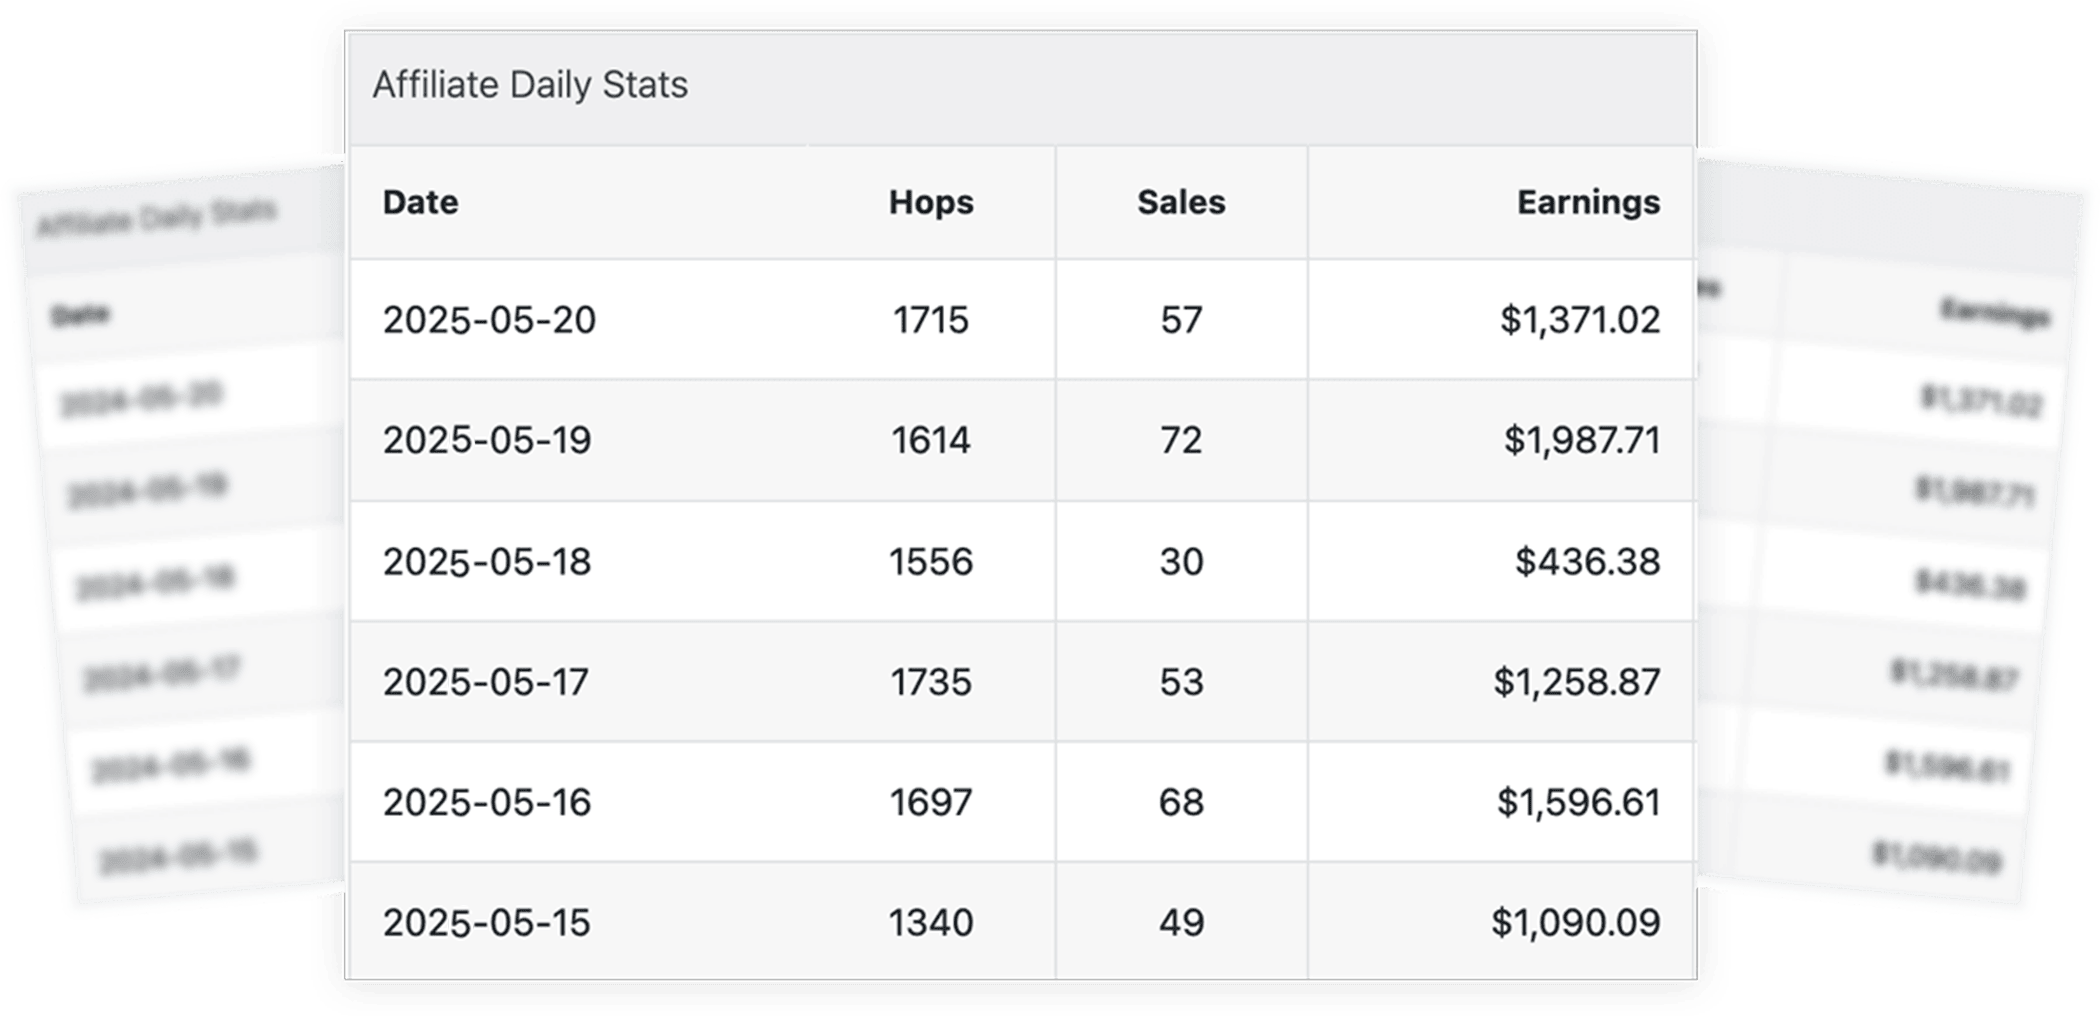Screen dimensions: 2100x1016
Task: Click the $1,371.02 earnings cell
Action: [1579, 320]
